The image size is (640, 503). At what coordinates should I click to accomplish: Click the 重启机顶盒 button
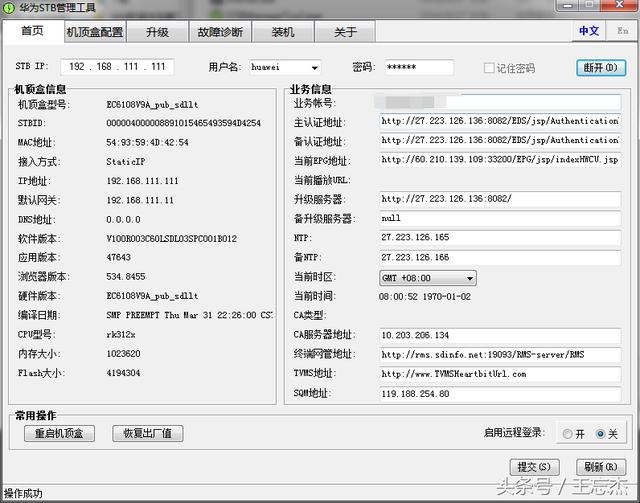point(60,433)
